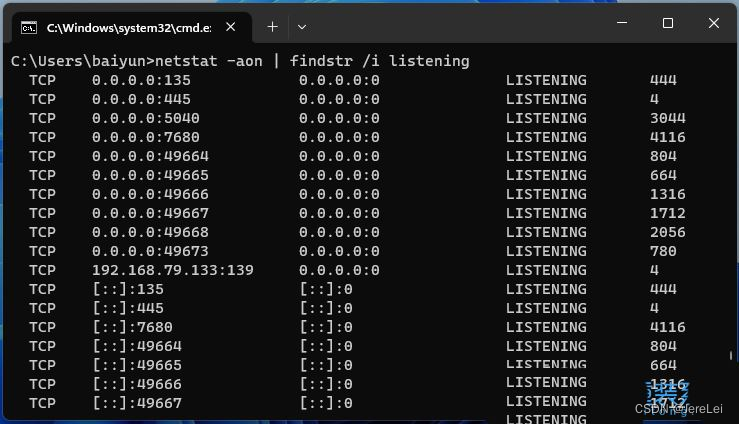This screenshot has height=424, width=739.
Task: Click TCP in the 0.0.0.0:135 row
Action: pyautogui.click(x=42, y=80)
